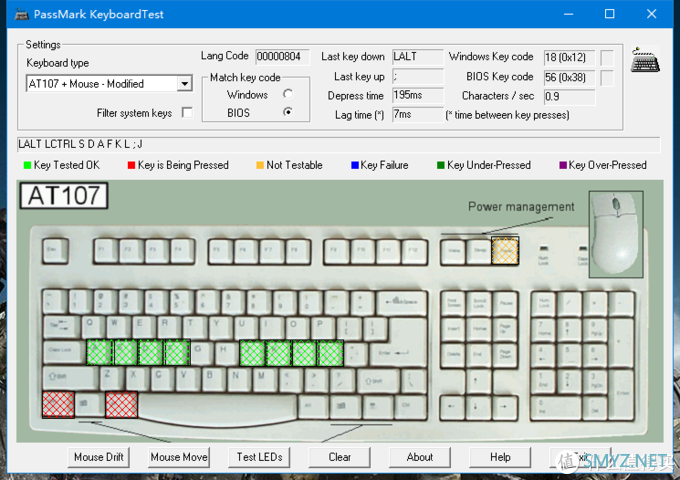Select the BIOS match key code radio
Viewport: 680px width, 480px height.
coord(288,112)
